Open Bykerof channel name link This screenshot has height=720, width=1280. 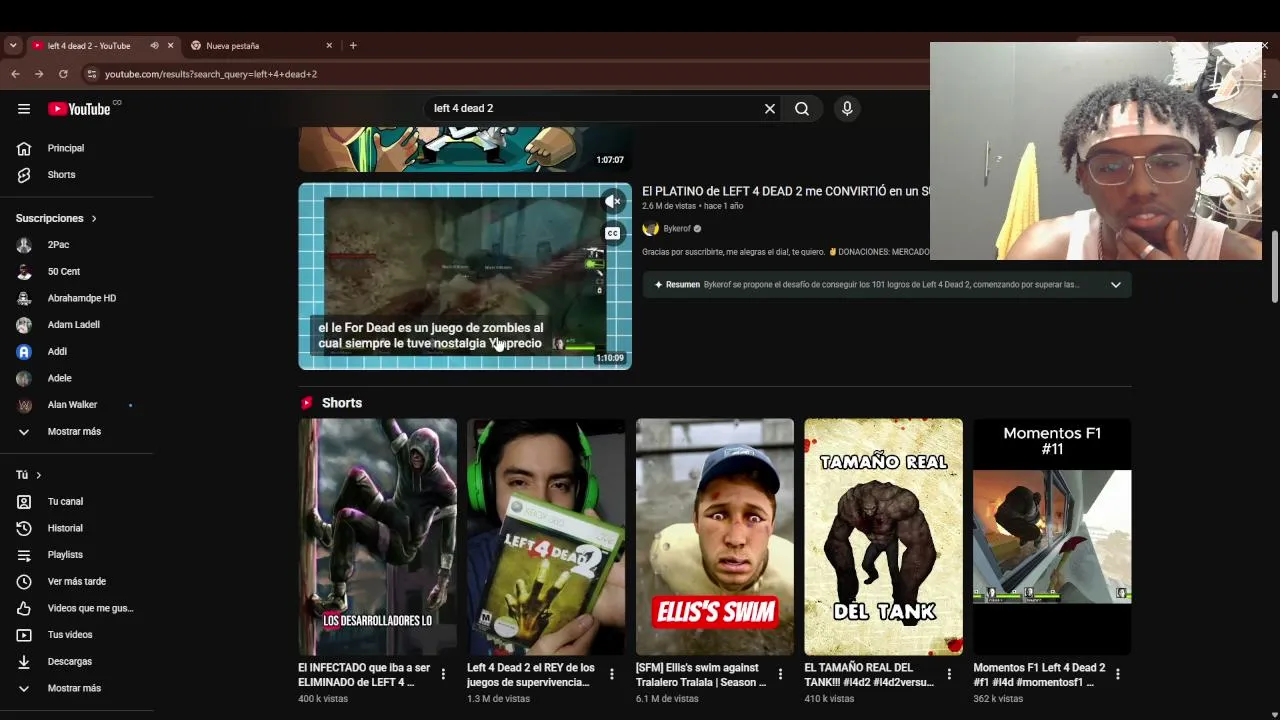click(677, 229)
